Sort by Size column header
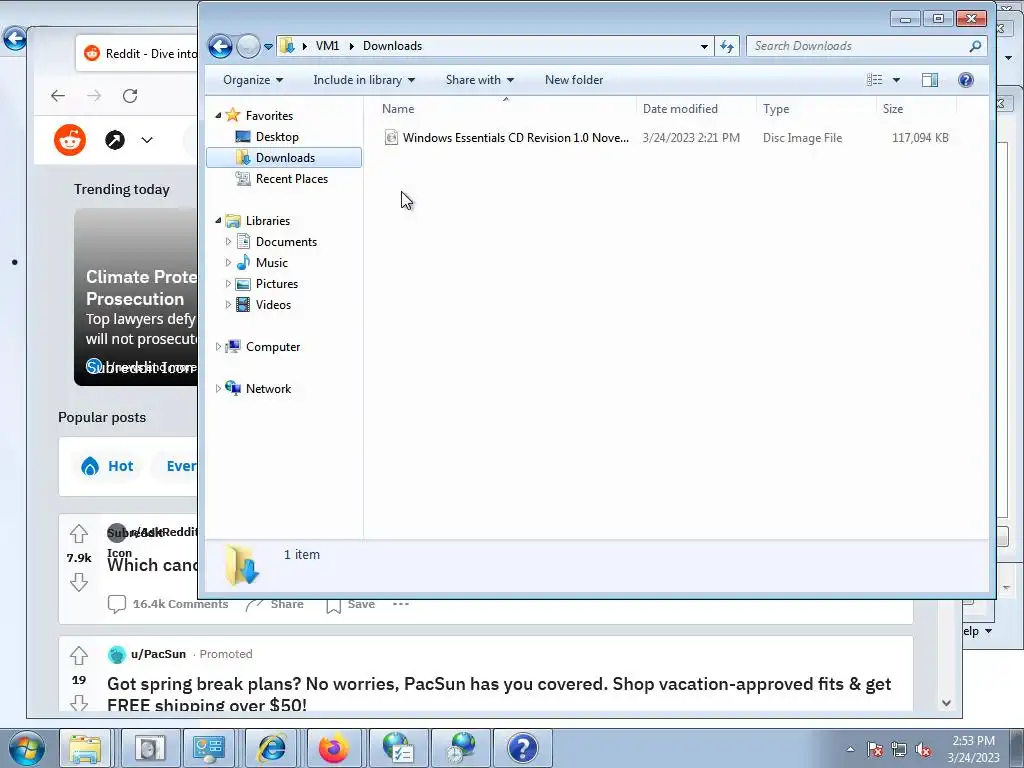The height and width of the screenshot is (768, 1024). pos(916,109)
